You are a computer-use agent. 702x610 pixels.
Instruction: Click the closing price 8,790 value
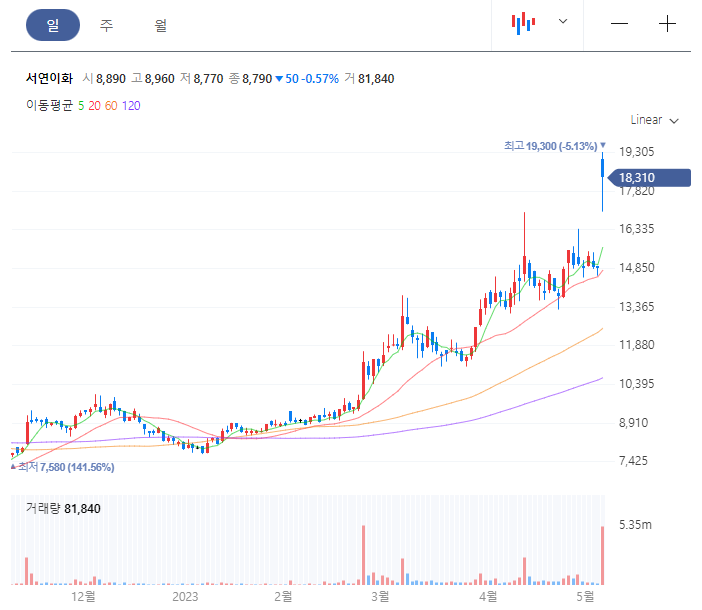tap(257, 79)
